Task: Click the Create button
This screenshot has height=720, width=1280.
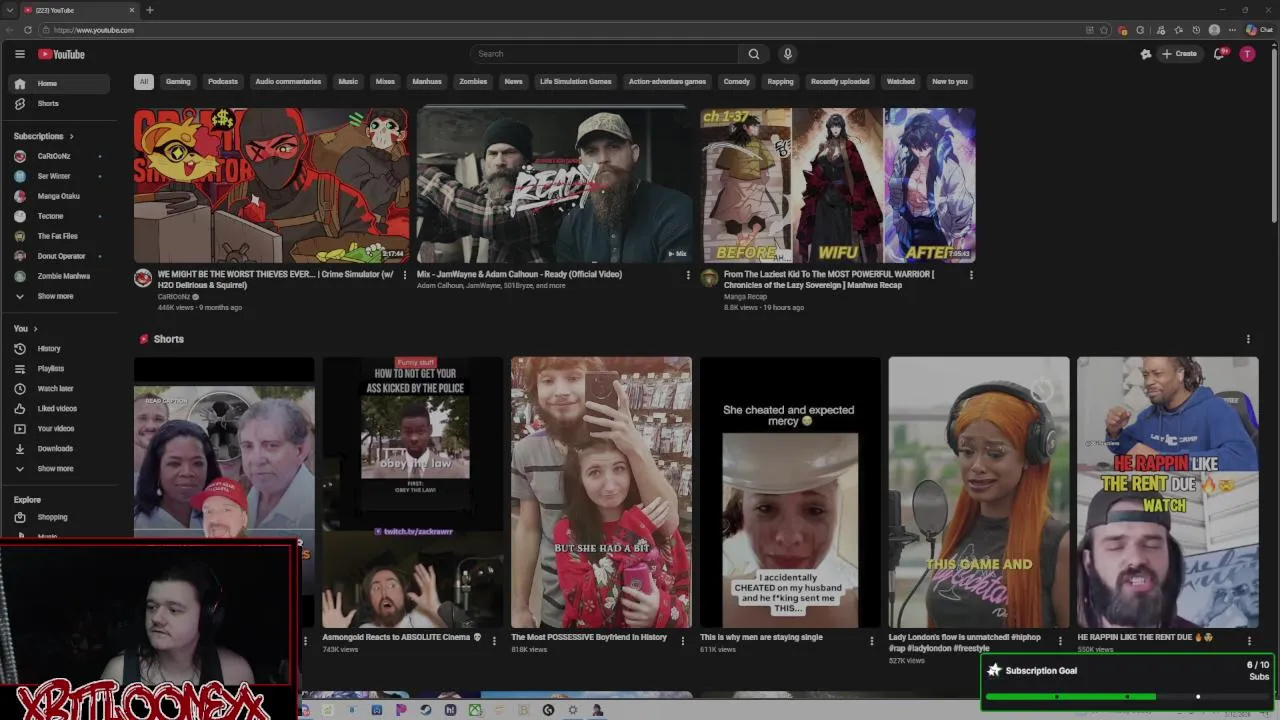Action: [1179, 54]
